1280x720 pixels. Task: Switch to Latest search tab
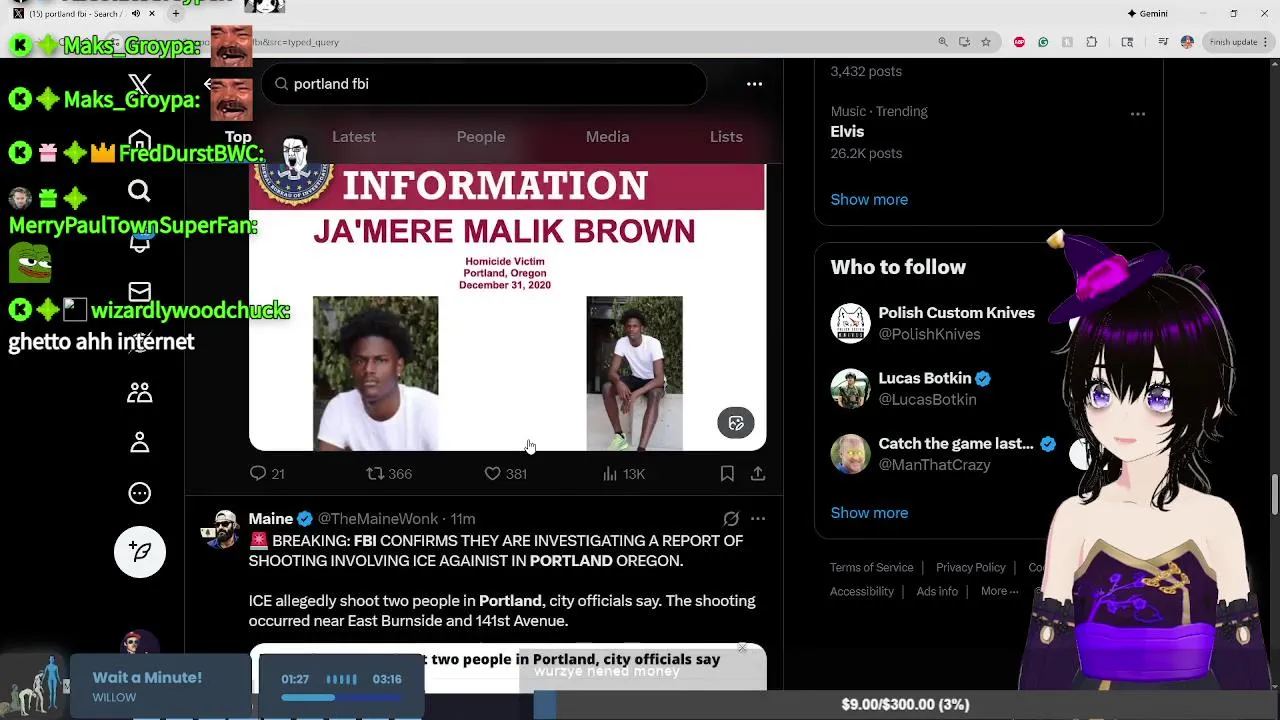point(354,137)
